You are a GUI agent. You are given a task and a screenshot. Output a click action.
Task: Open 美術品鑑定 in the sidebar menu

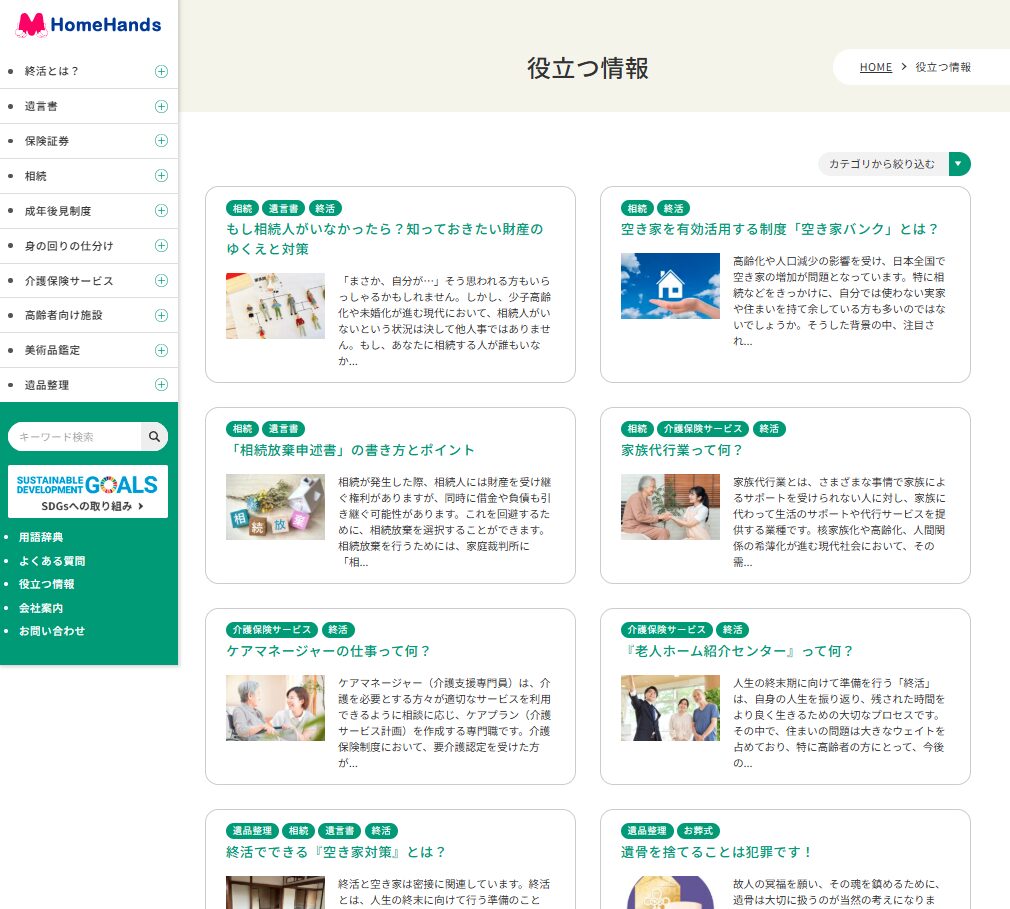pyautogui.click(x=52, y=350)
